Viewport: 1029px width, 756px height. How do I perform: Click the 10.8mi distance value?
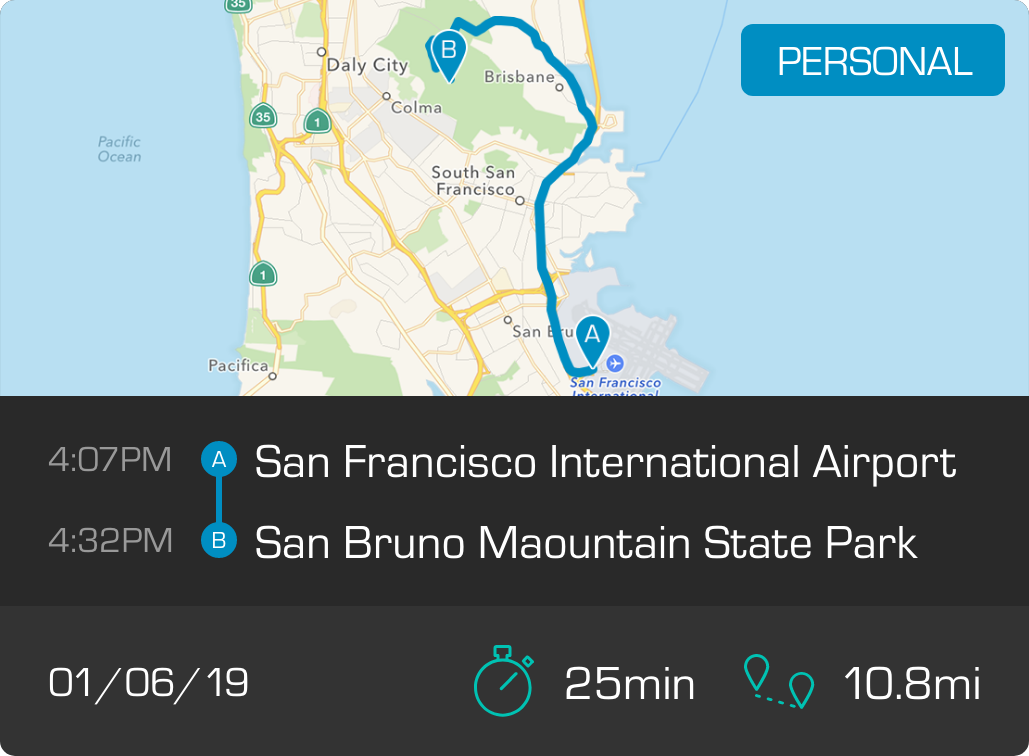(x=912, y=684)
